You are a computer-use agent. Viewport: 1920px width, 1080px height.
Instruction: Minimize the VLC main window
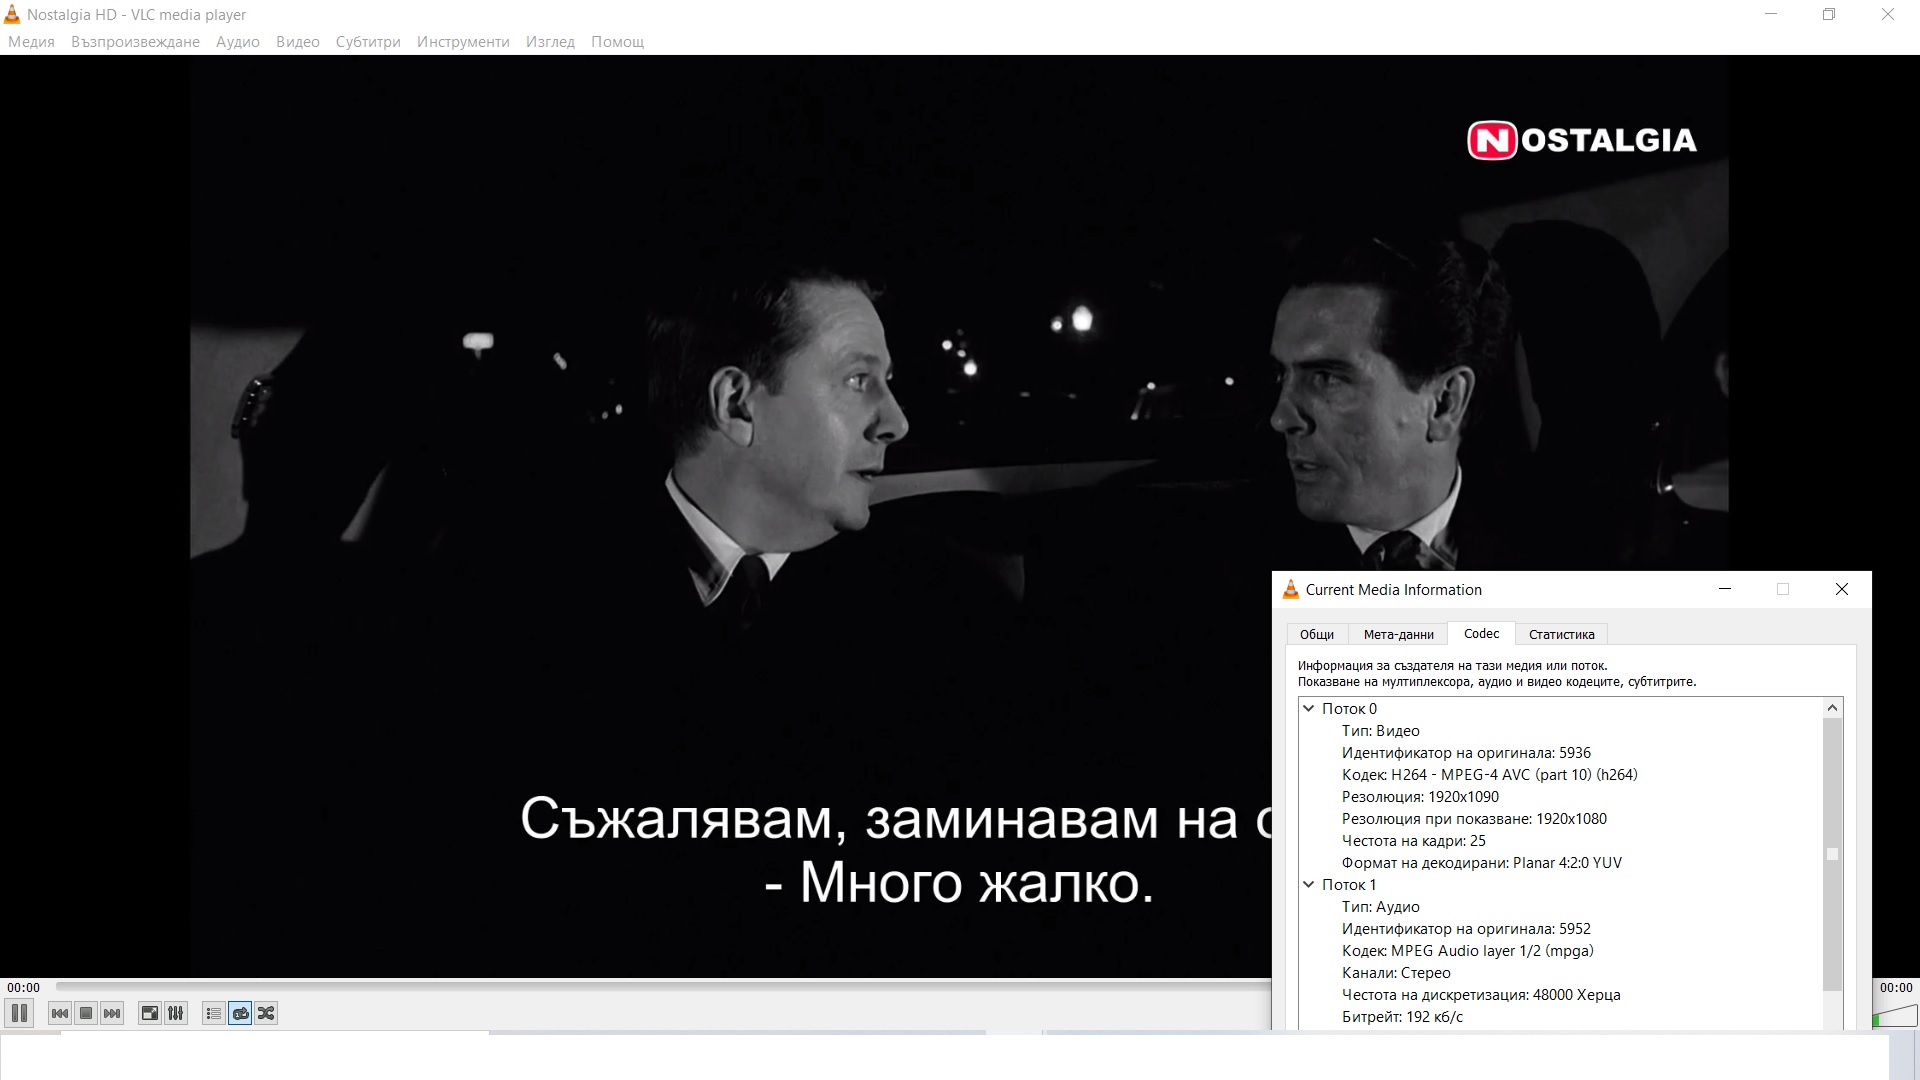pos(1771,15)
